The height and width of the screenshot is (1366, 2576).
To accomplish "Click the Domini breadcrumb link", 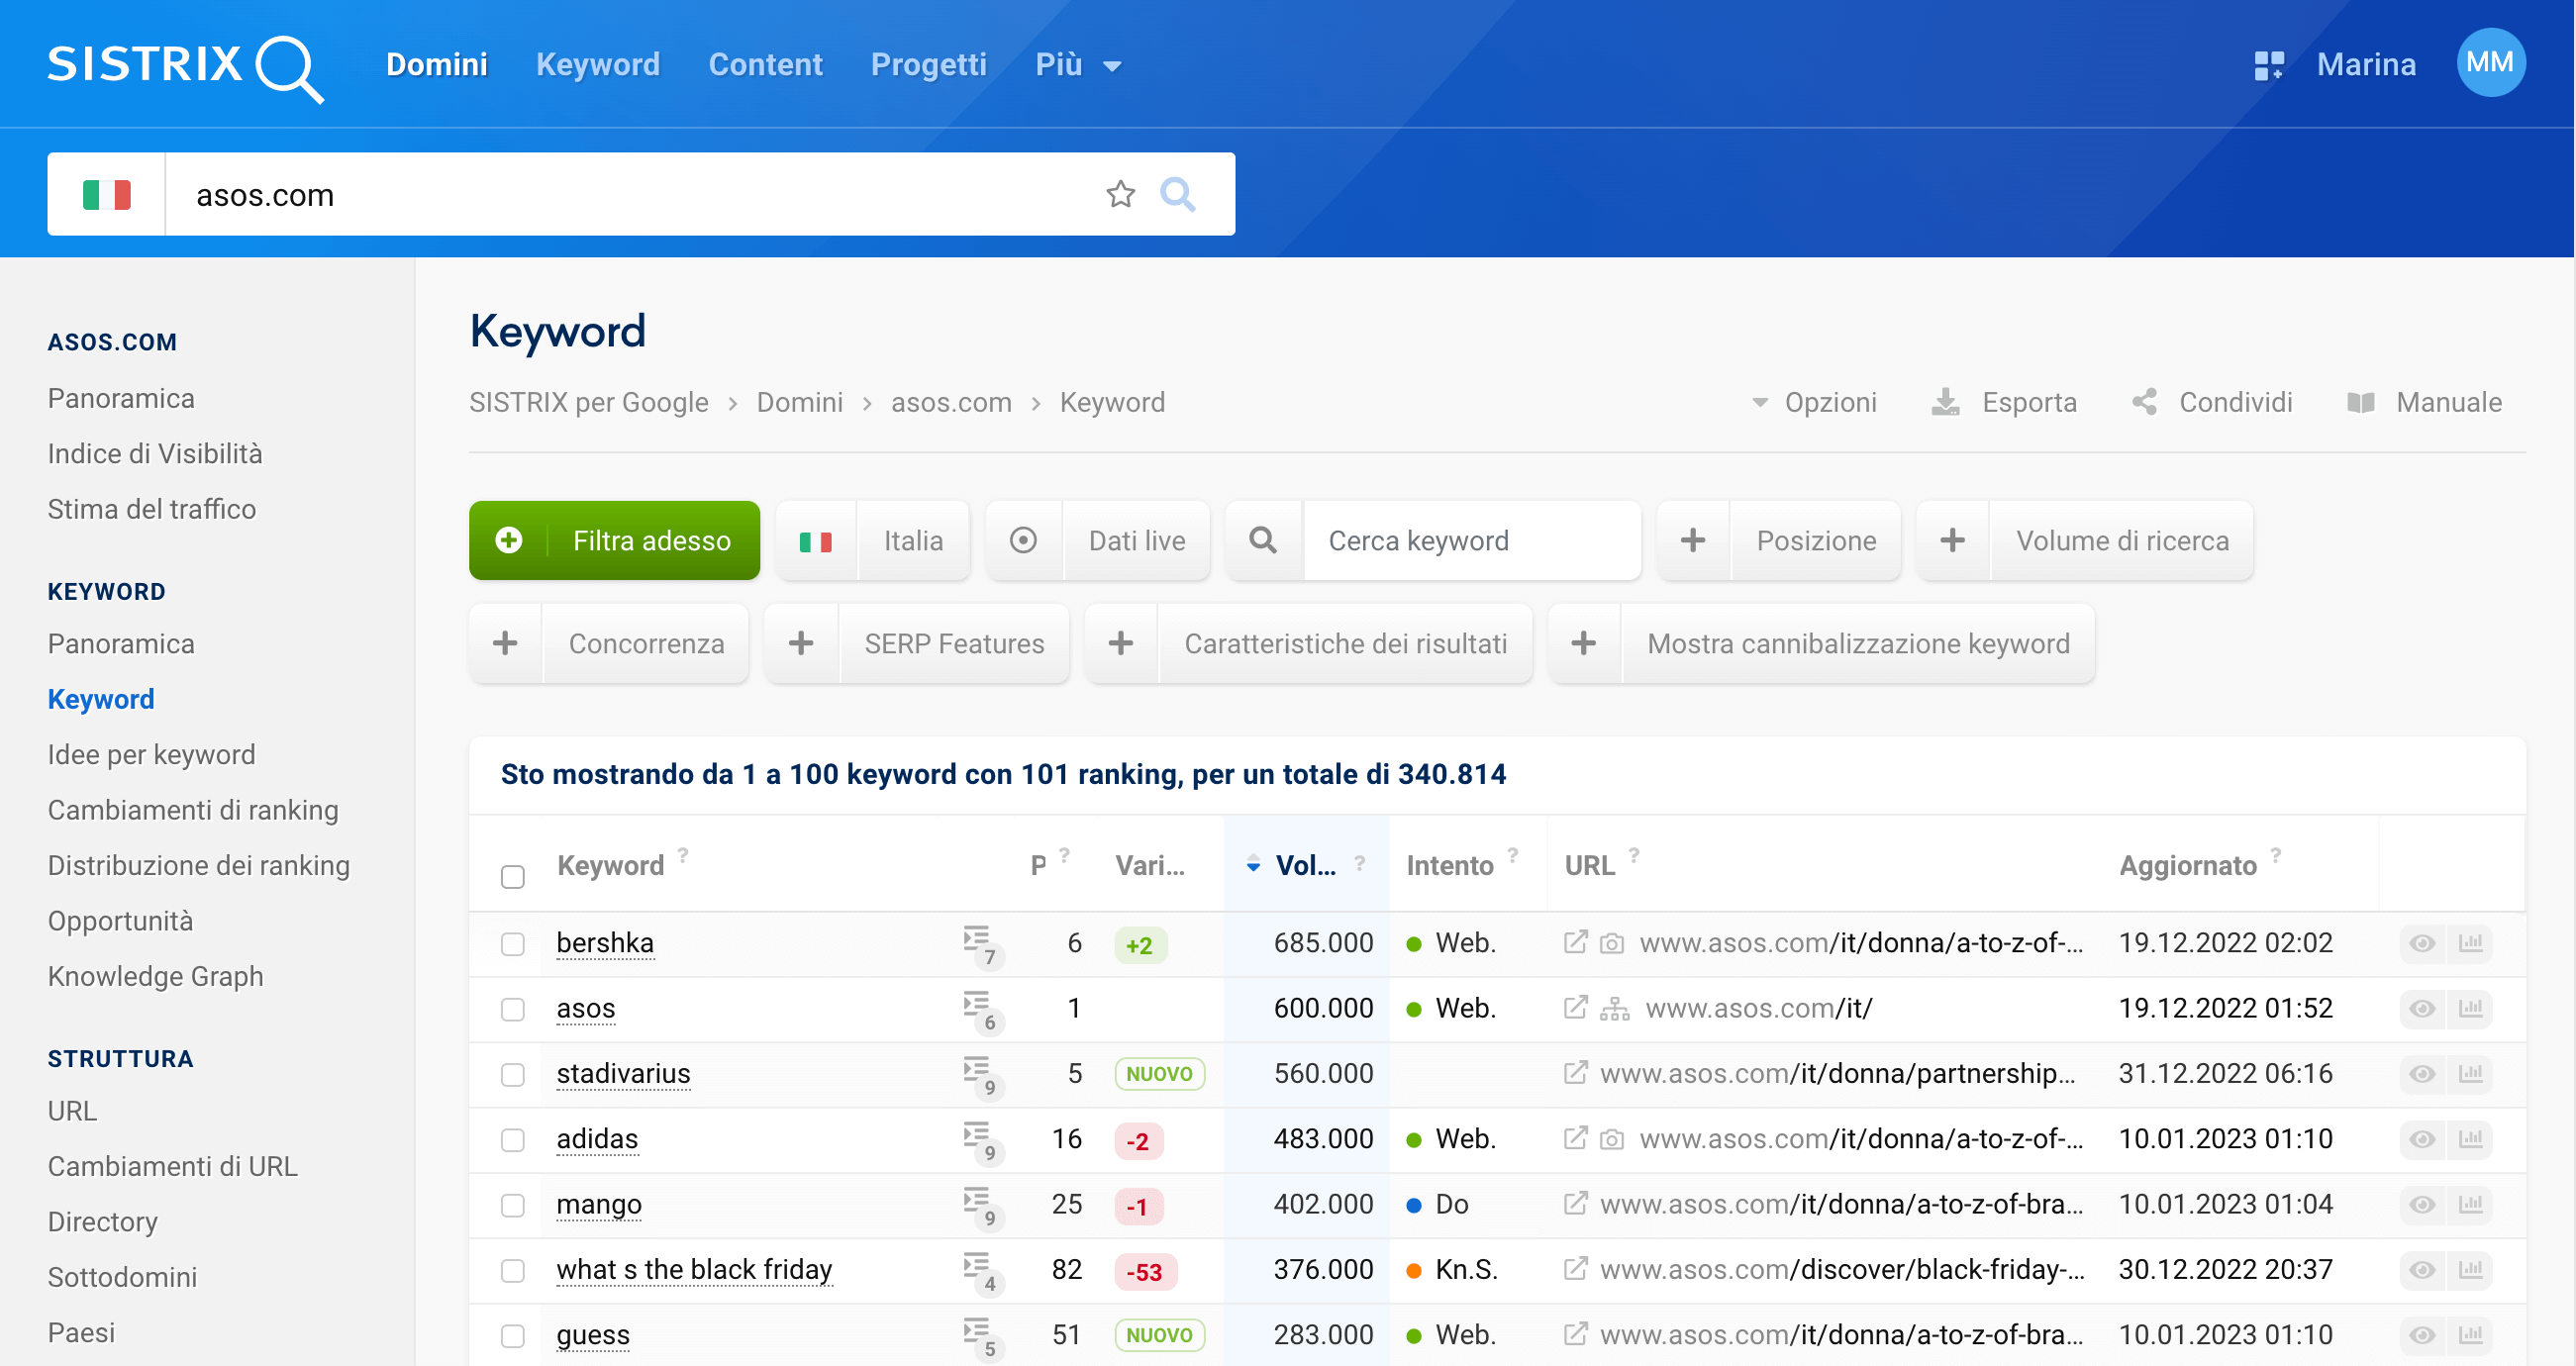I will pos(800,402).
